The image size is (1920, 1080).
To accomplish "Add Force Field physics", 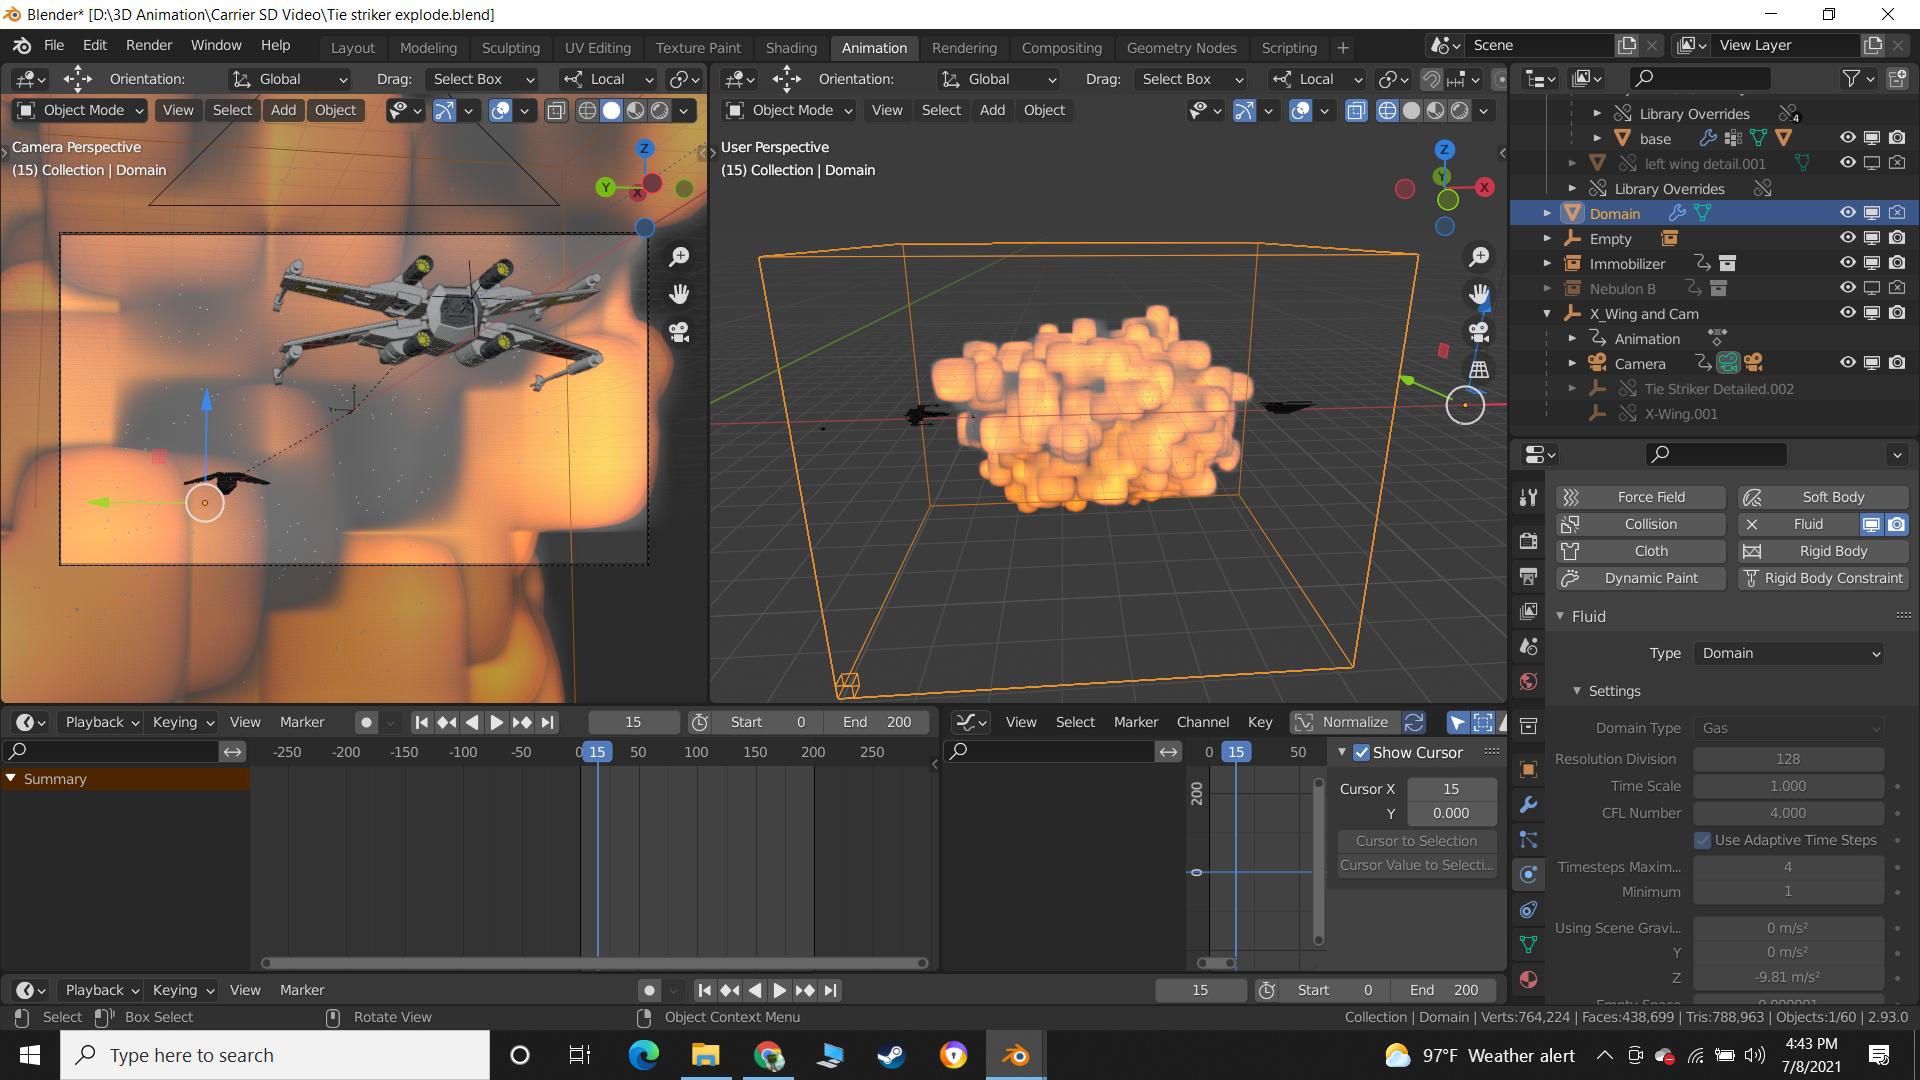I will tap(1641, 497).
